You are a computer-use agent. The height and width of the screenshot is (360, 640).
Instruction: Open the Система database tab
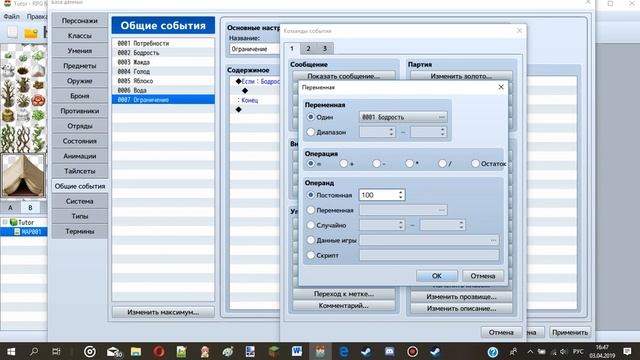click(x=80, y=201)
